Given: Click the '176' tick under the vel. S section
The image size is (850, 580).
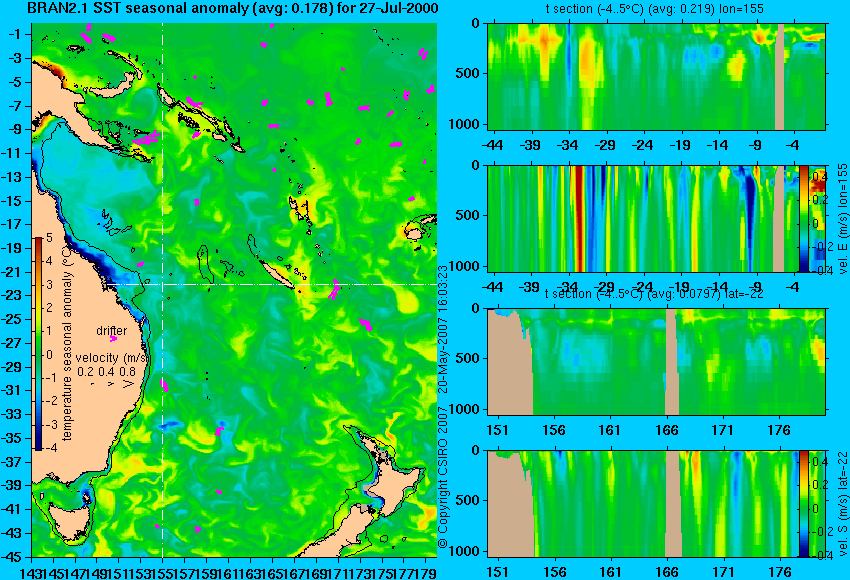Looking at the screenshot, I should tap(780, 572).
